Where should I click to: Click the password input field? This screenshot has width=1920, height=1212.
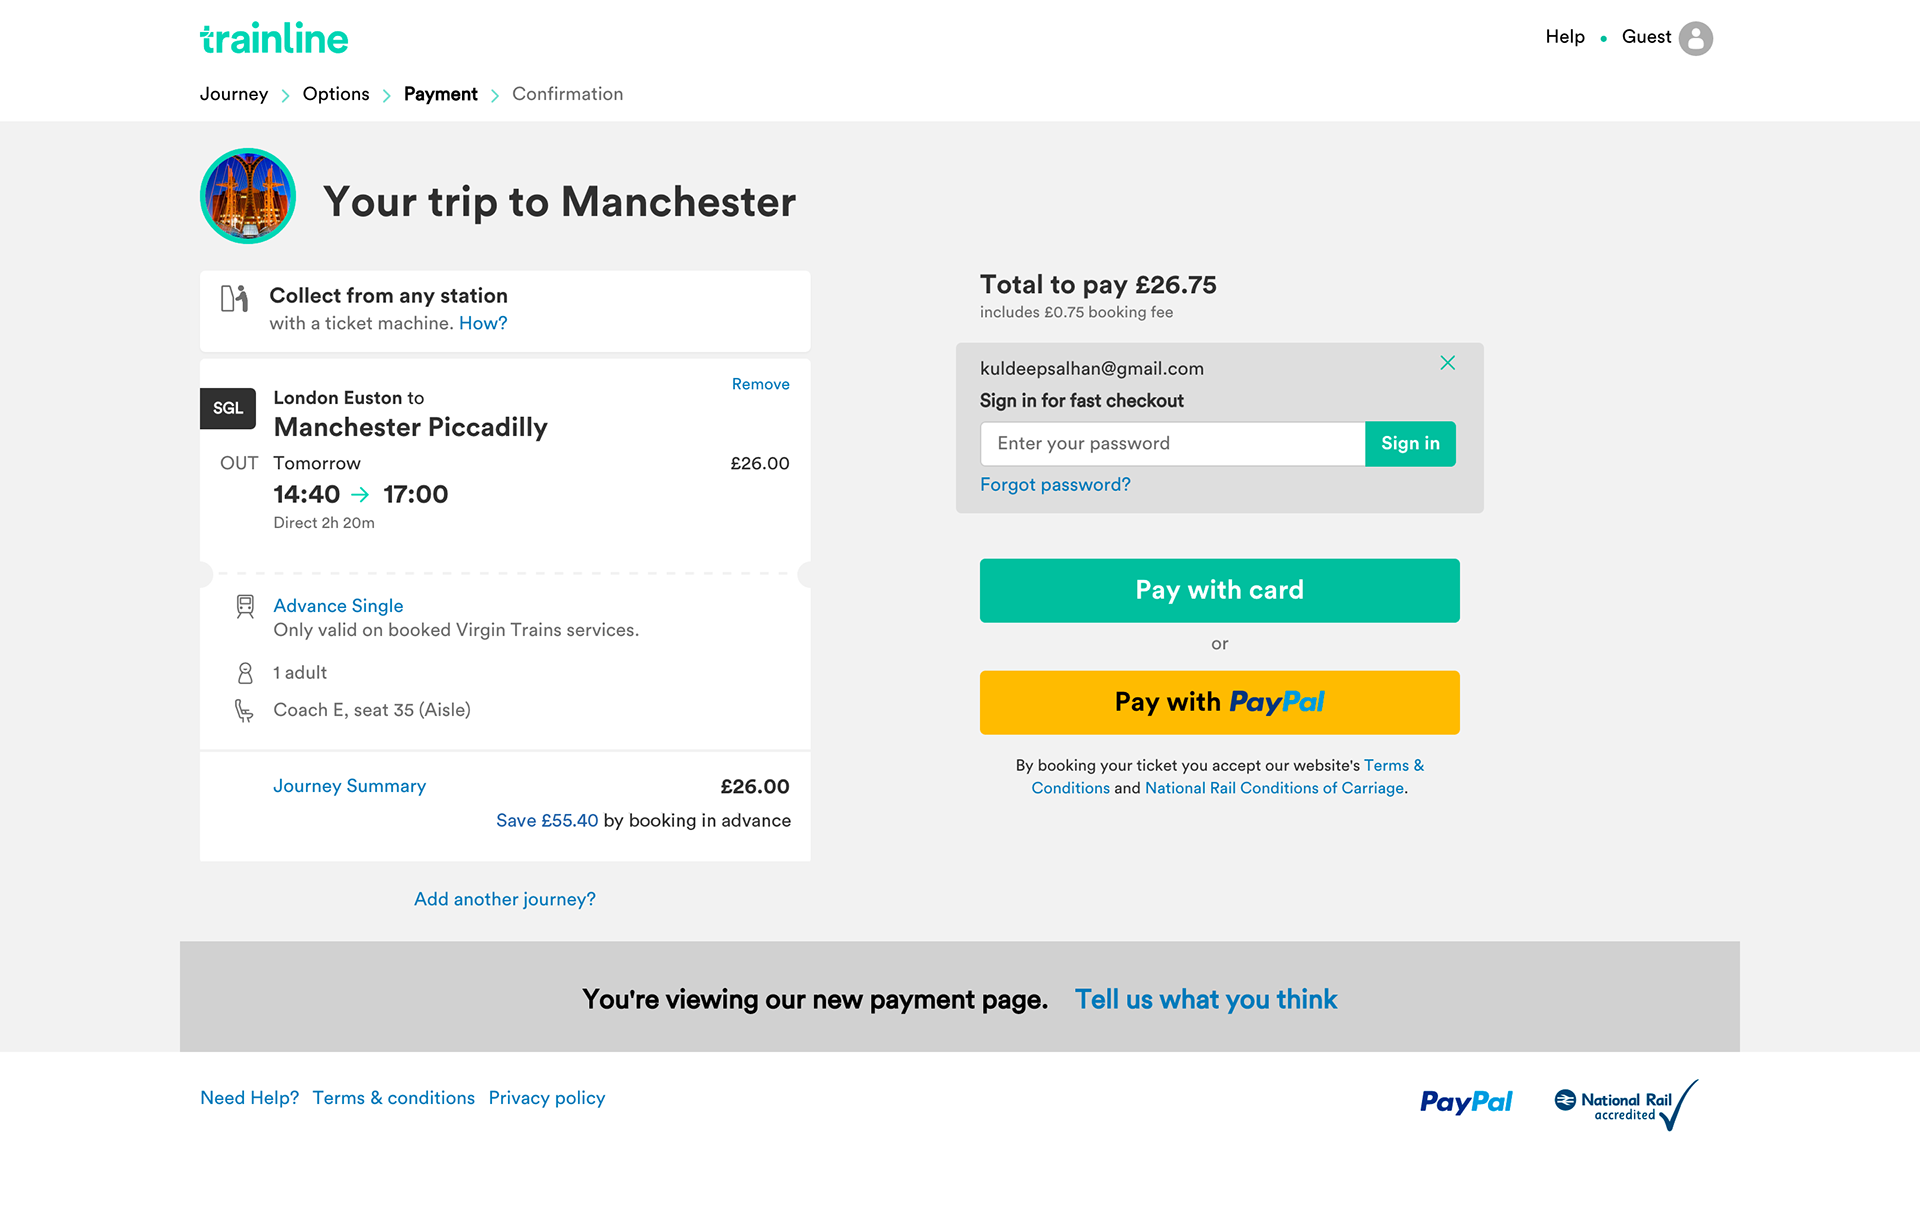[1172, 444]
